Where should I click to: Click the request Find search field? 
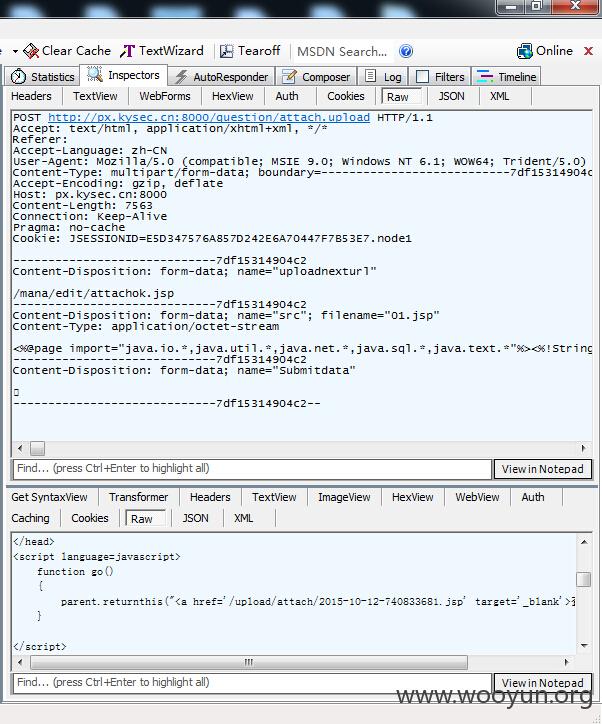point(252,469)
